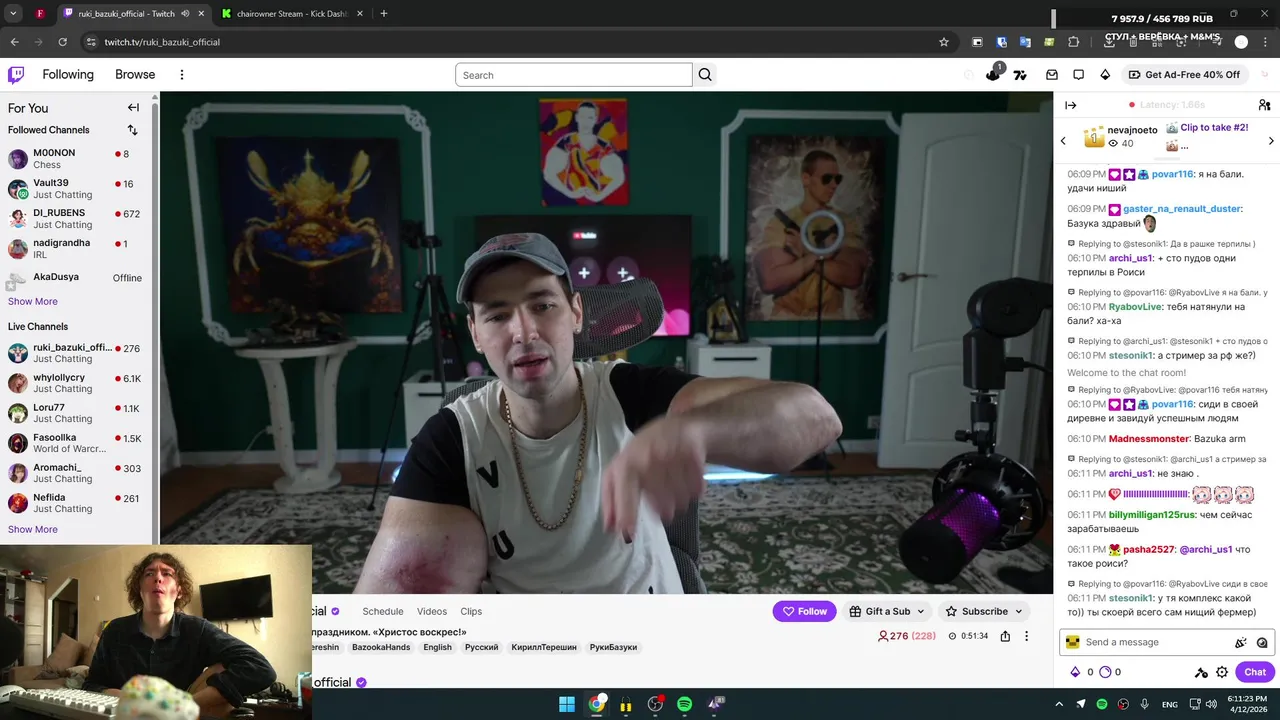Open Fasoolka World of Warcraft channel
Image resolution: width=1280 pixels, height=720 pixels.
(76, 443)
